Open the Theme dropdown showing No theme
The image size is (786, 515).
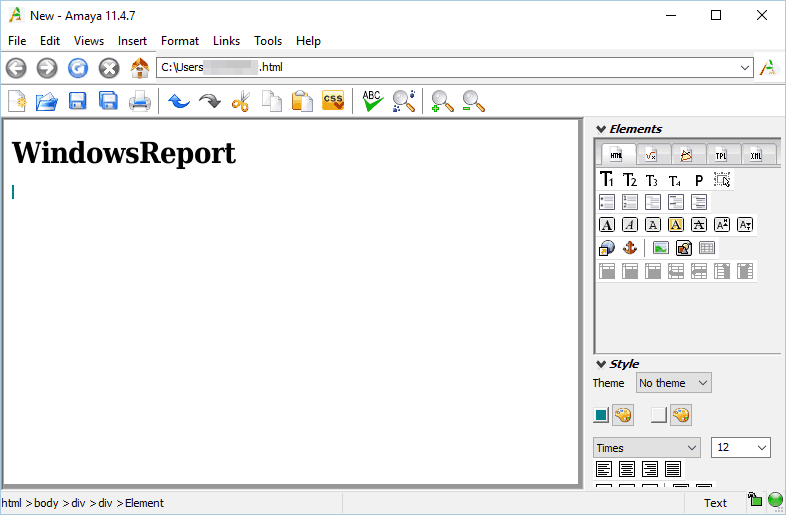674,383
